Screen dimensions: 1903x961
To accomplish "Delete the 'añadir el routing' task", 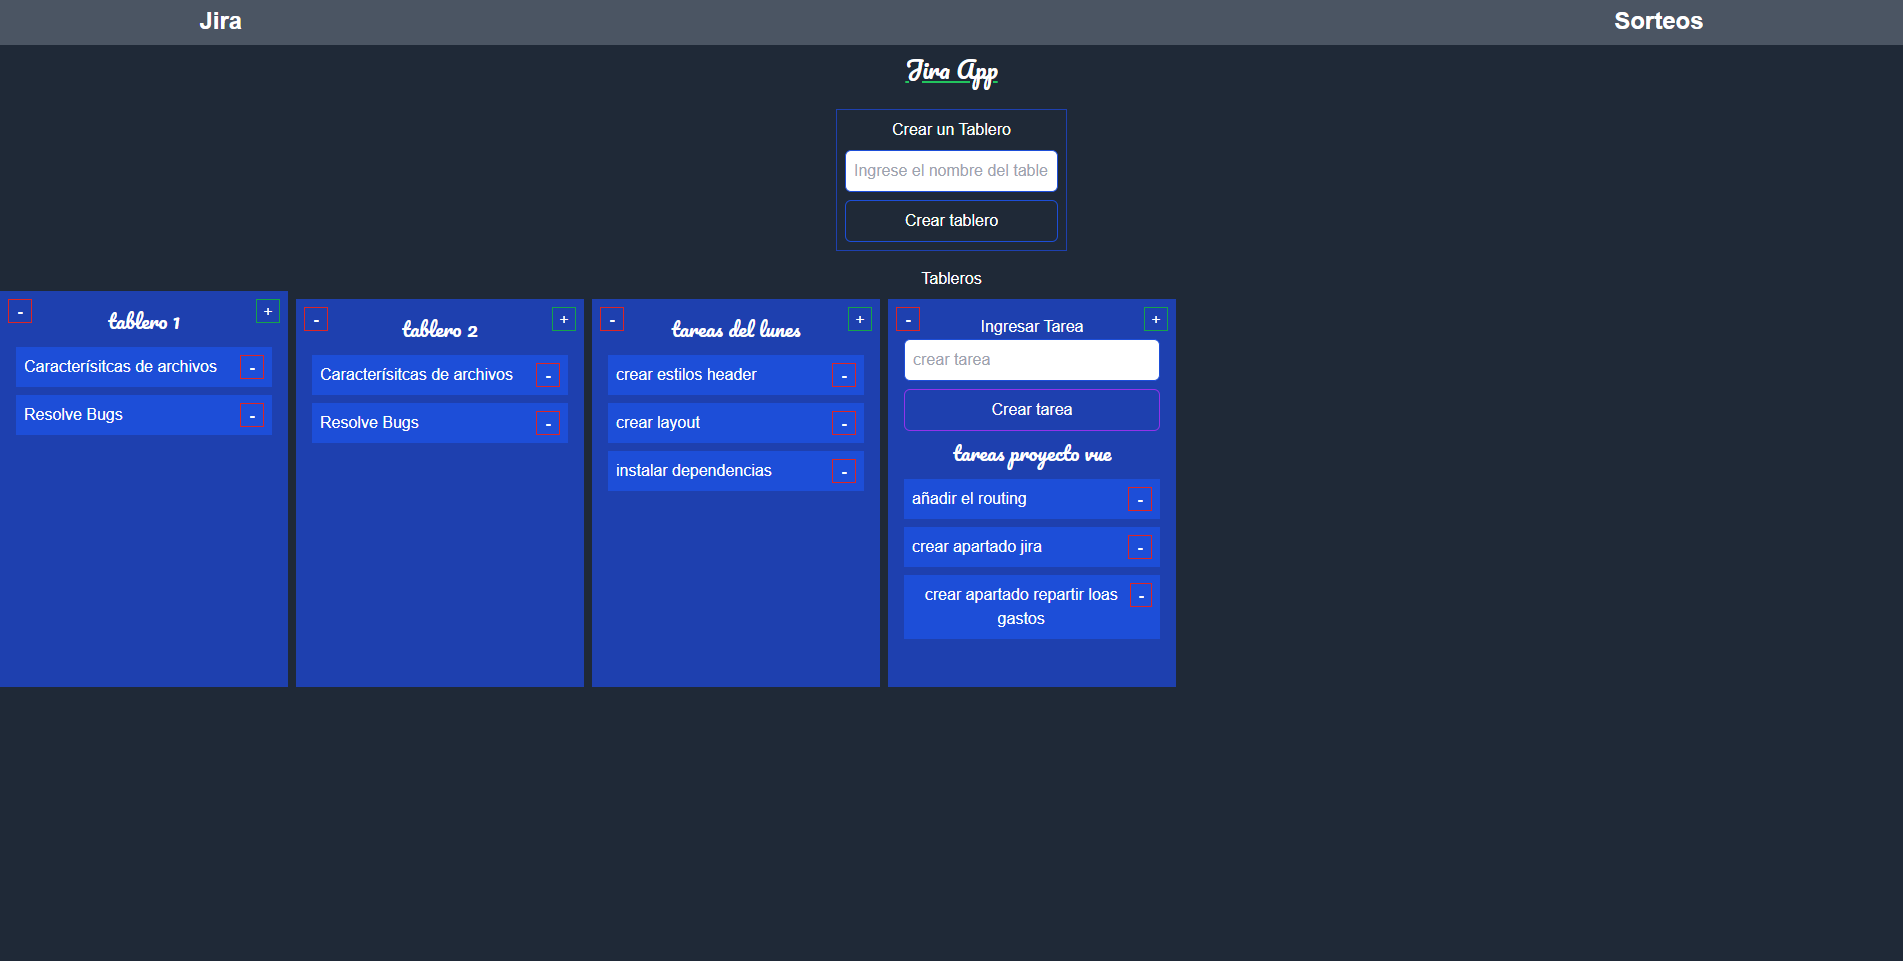I will (1140, 499).
